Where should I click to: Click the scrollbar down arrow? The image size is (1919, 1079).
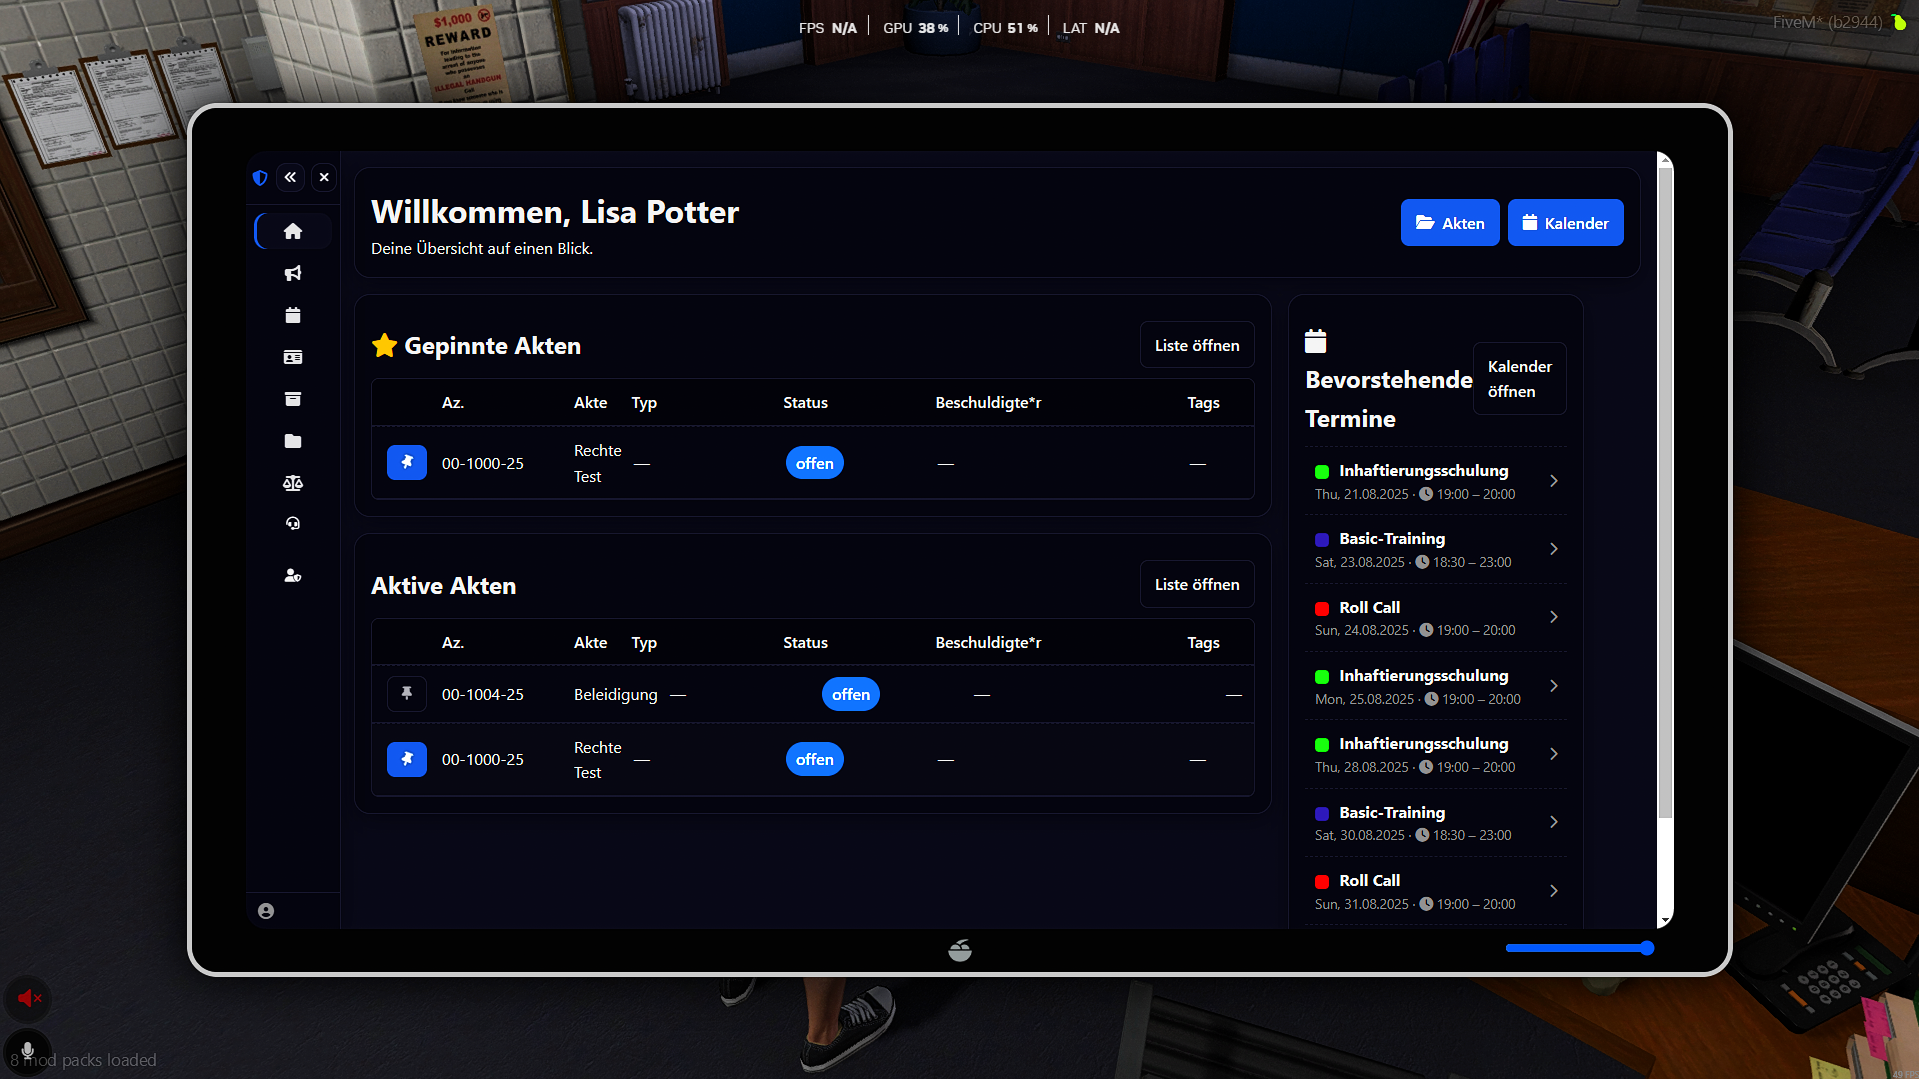(x=1665, y=920)
